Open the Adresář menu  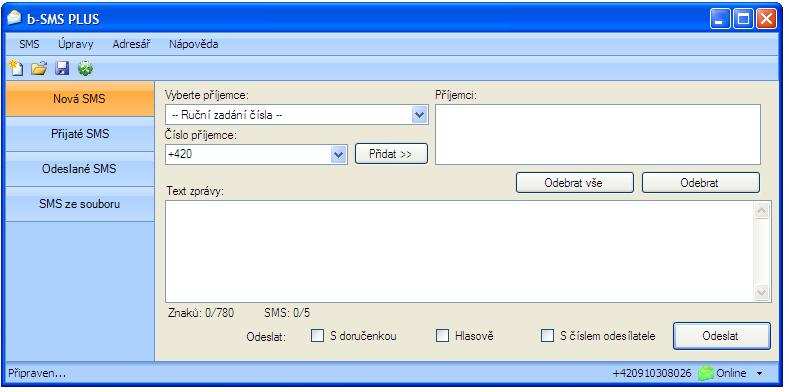pos(131,44)
